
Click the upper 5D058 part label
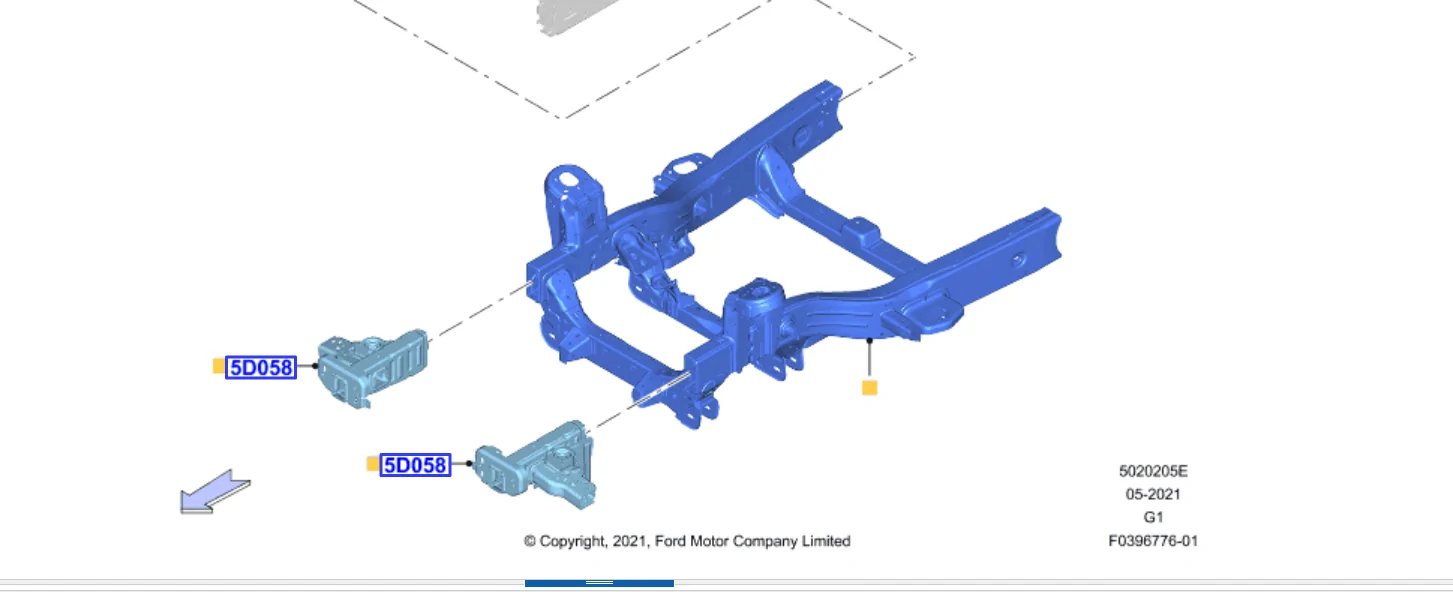(261, 367)
